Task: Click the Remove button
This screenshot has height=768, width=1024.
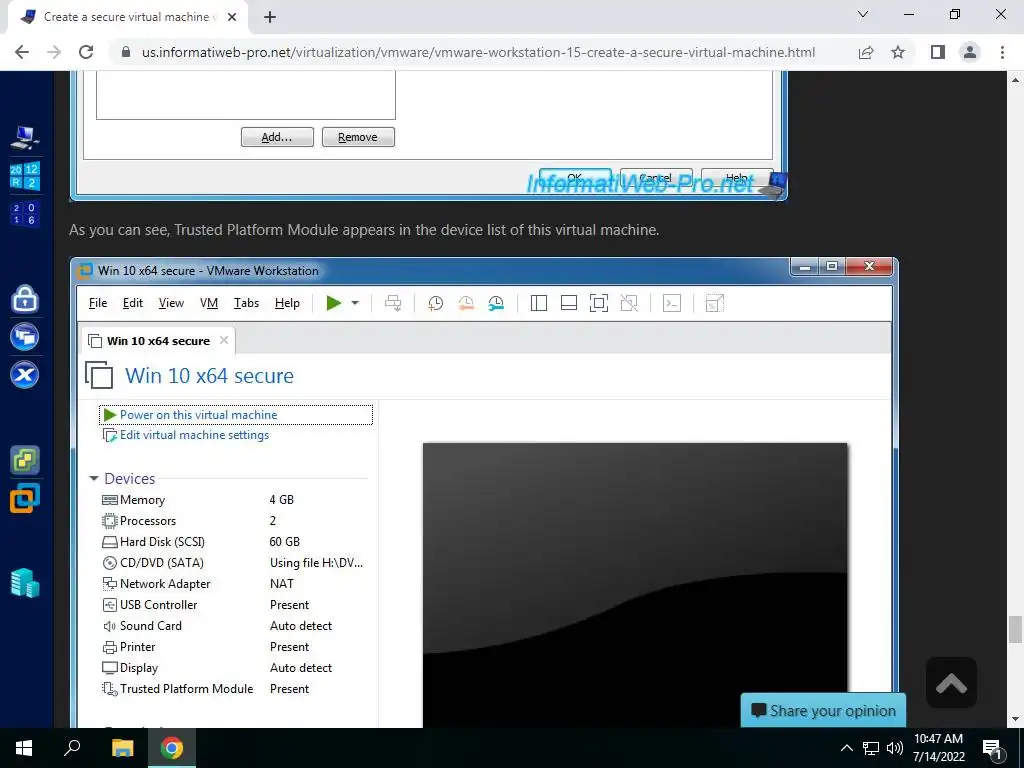Action: 358,137
